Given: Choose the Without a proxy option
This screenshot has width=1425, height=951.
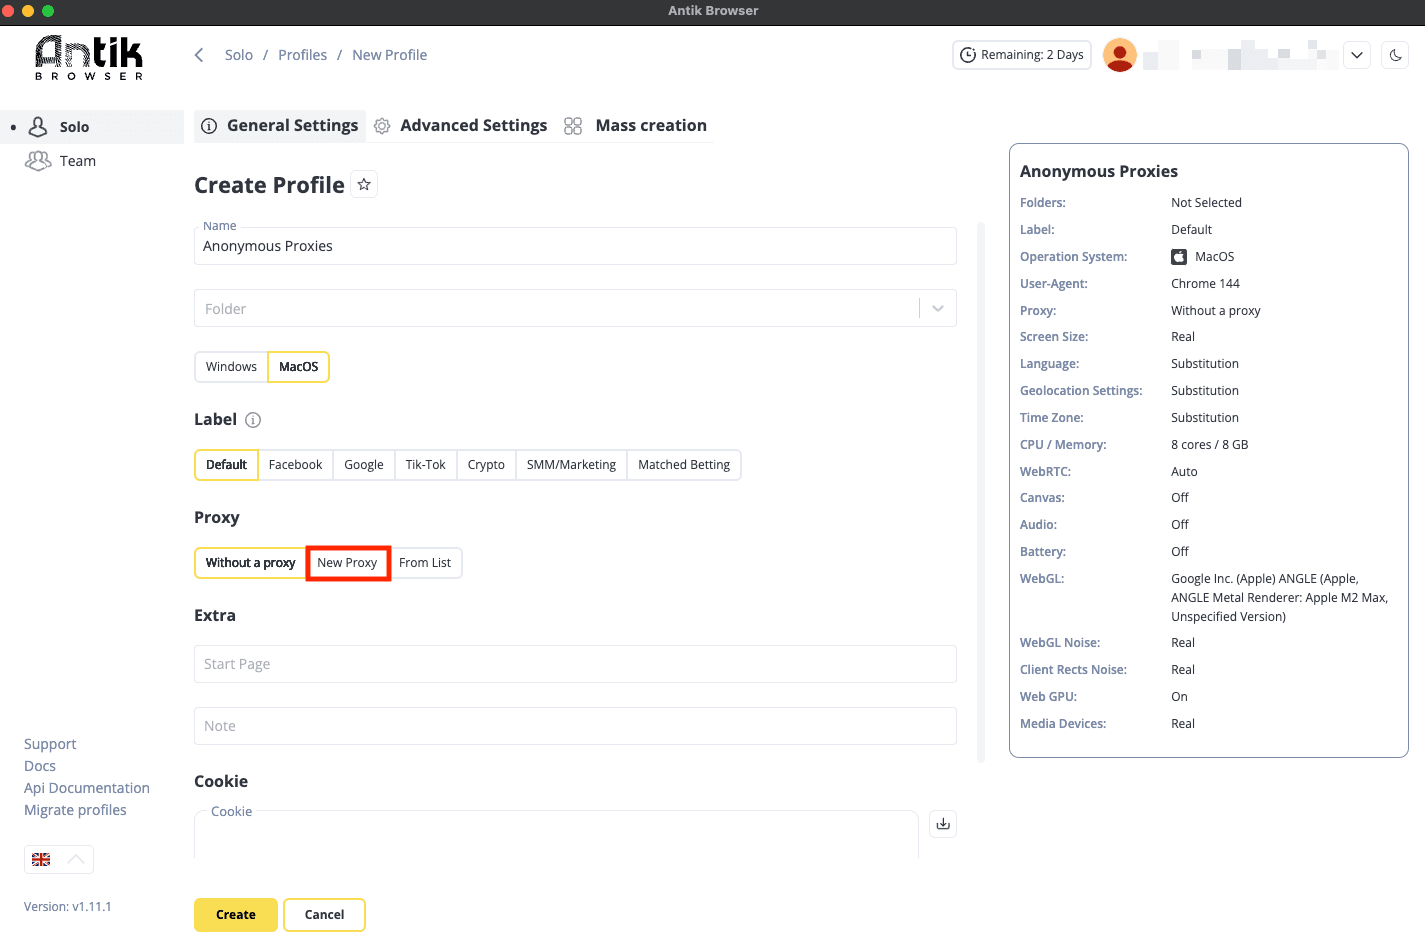Looking at the screenshot, I should tap(249, 563).
